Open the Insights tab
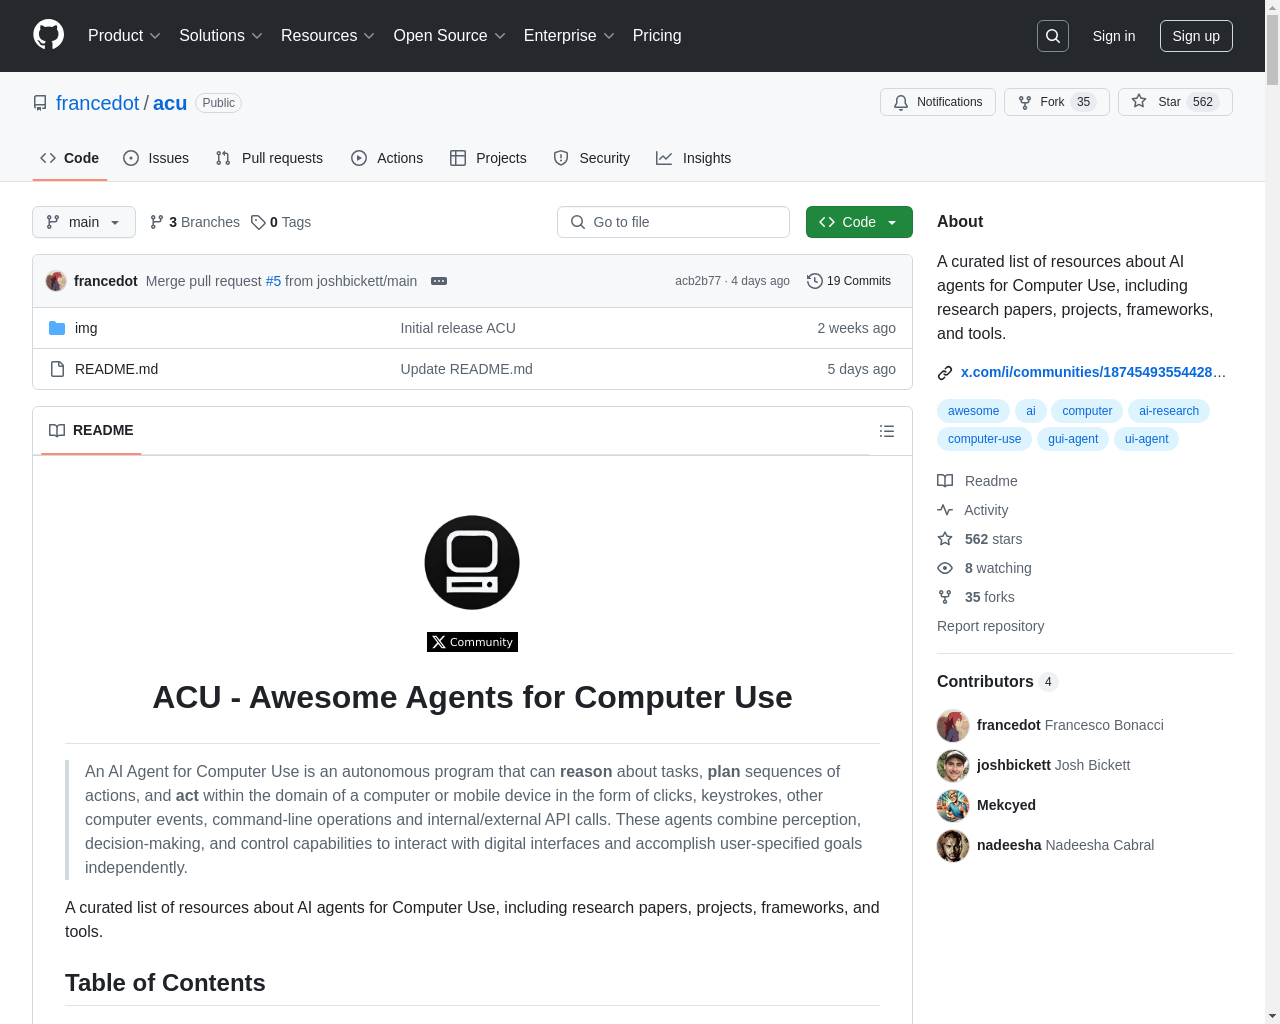 coord(694,158)
